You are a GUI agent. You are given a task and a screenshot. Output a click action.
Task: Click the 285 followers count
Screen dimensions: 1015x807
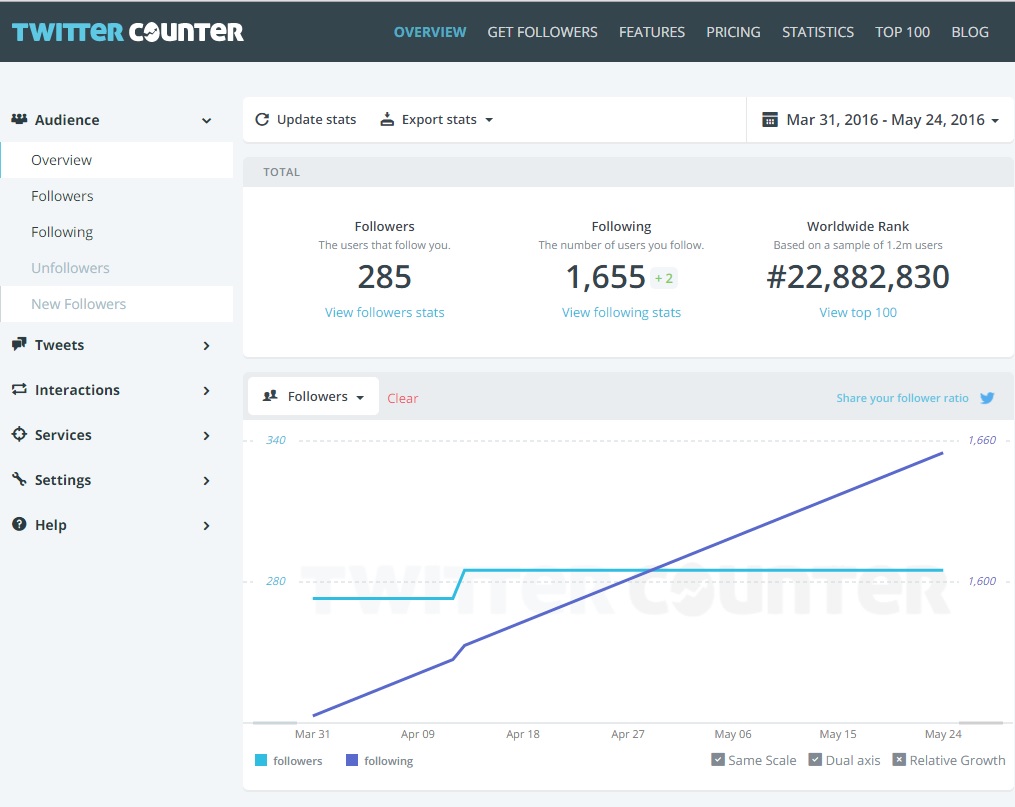(x=385, y=277)
